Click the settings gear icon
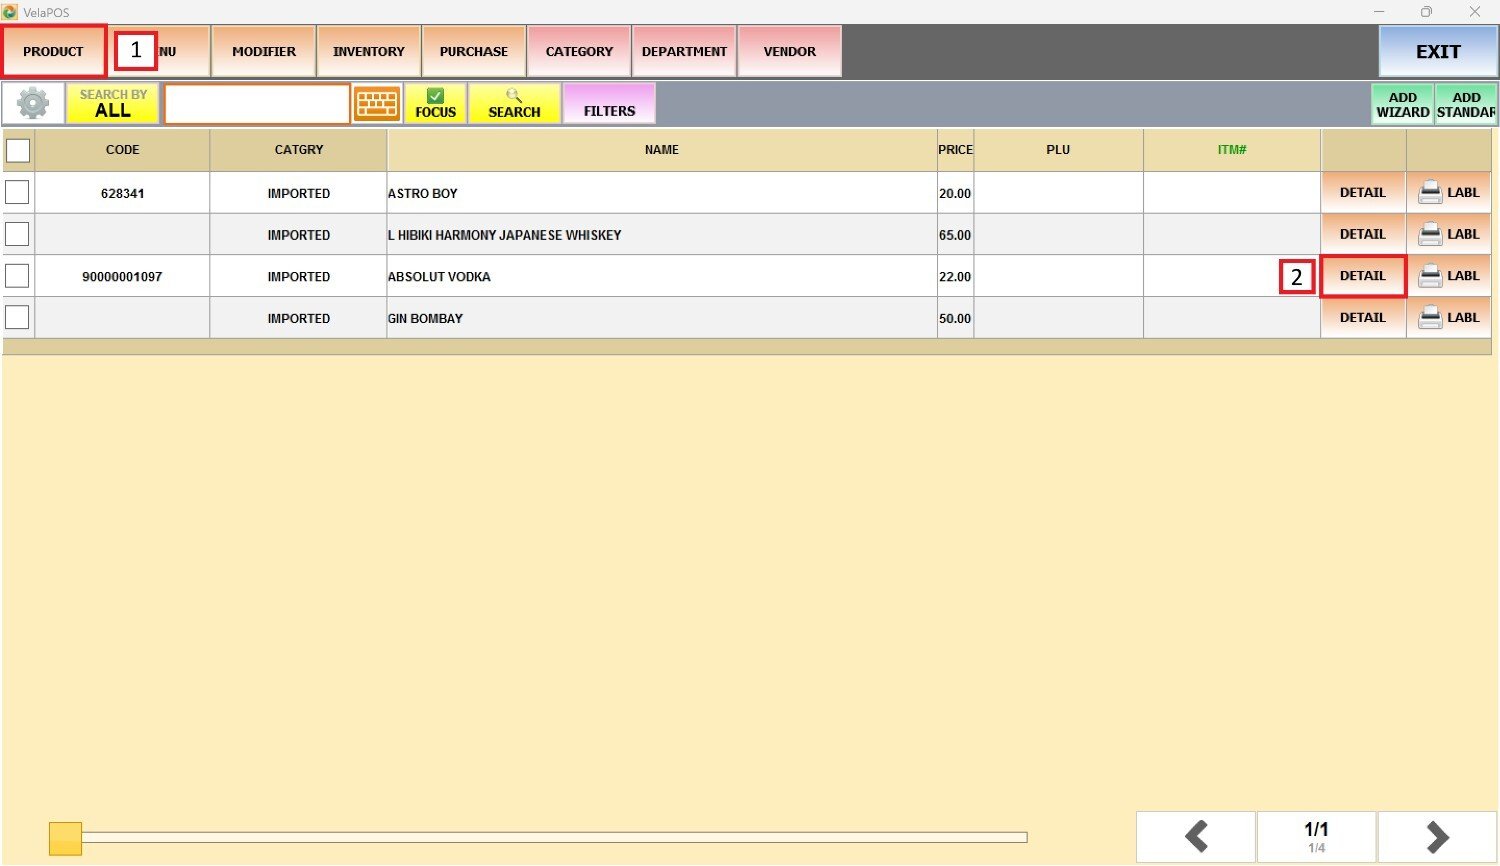This screenshot has height=866, width=1500. click(x=33, y=103)
